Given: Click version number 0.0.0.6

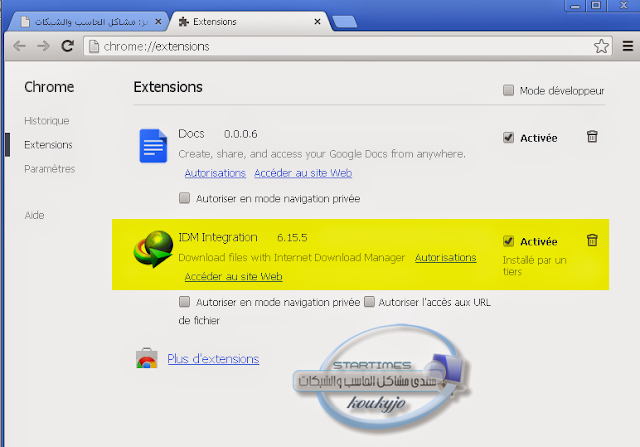Looking at the screenshot, I should [241, 134].
